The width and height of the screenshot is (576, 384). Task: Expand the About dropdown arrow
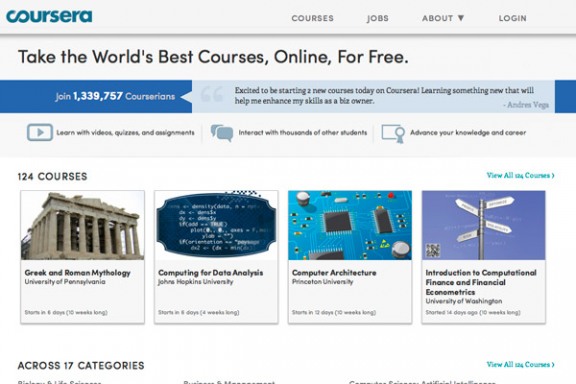[461, 18]
